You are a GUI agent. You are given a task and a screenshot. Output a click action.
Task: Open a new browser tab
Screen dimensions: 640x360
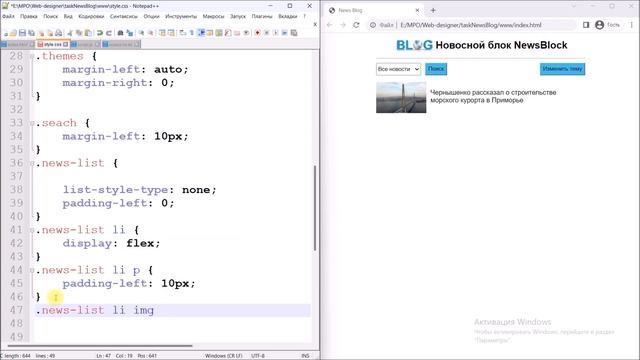click(x=433, y=10)
